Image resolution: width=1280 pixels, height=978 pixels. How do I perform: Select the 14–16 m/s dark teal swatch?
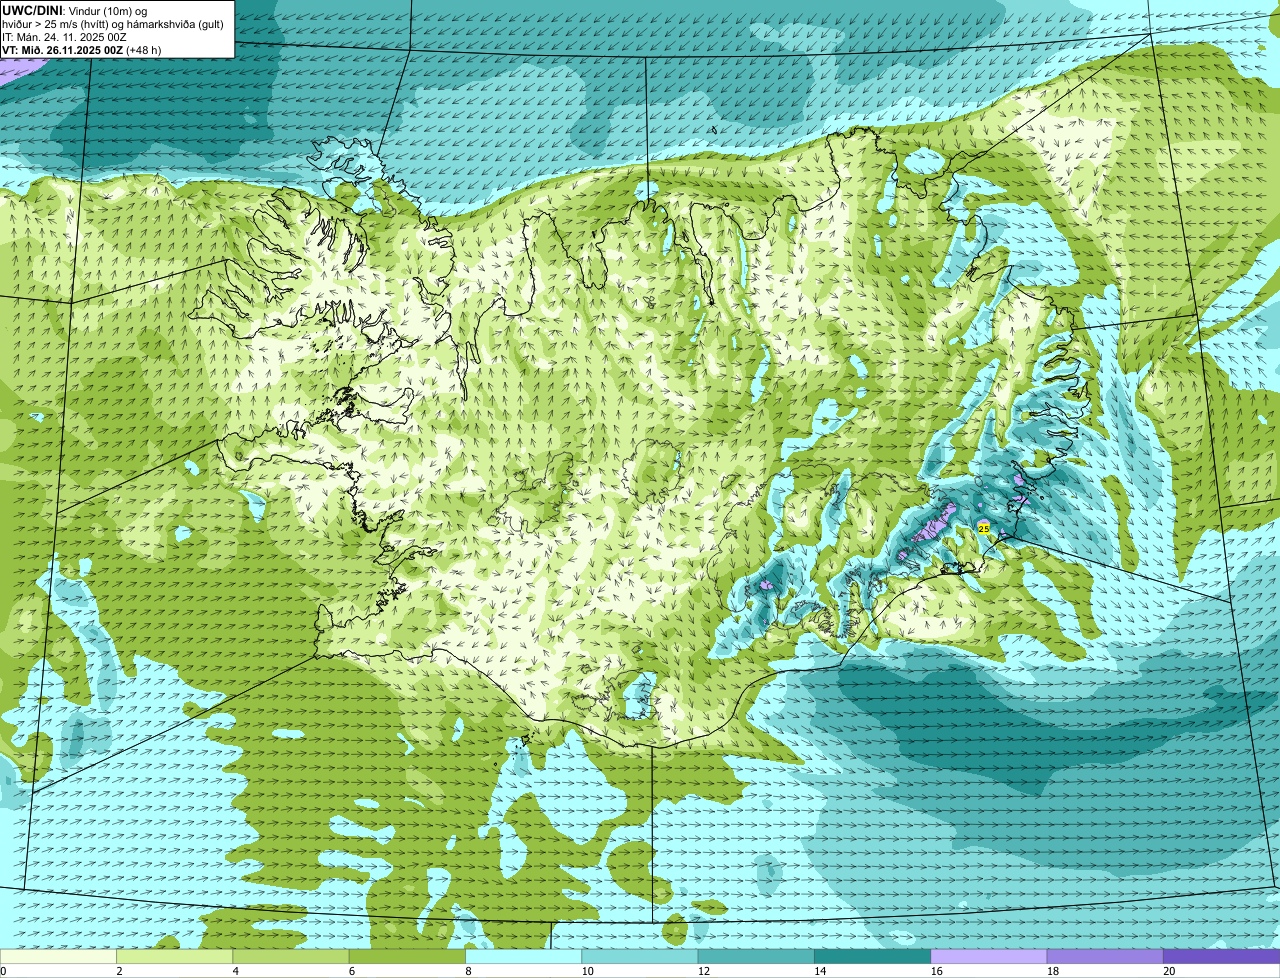point(873,956)
